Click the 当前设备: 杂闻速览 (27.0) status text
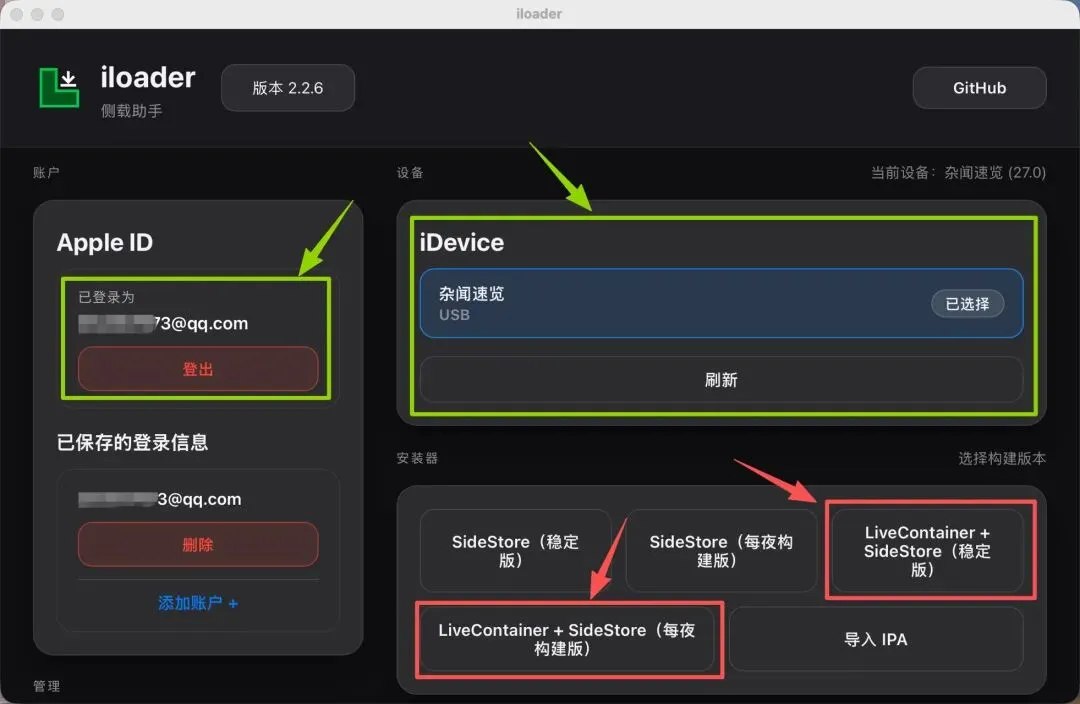The width and height of the screenshot is (1080, 704). click(958, 172)
